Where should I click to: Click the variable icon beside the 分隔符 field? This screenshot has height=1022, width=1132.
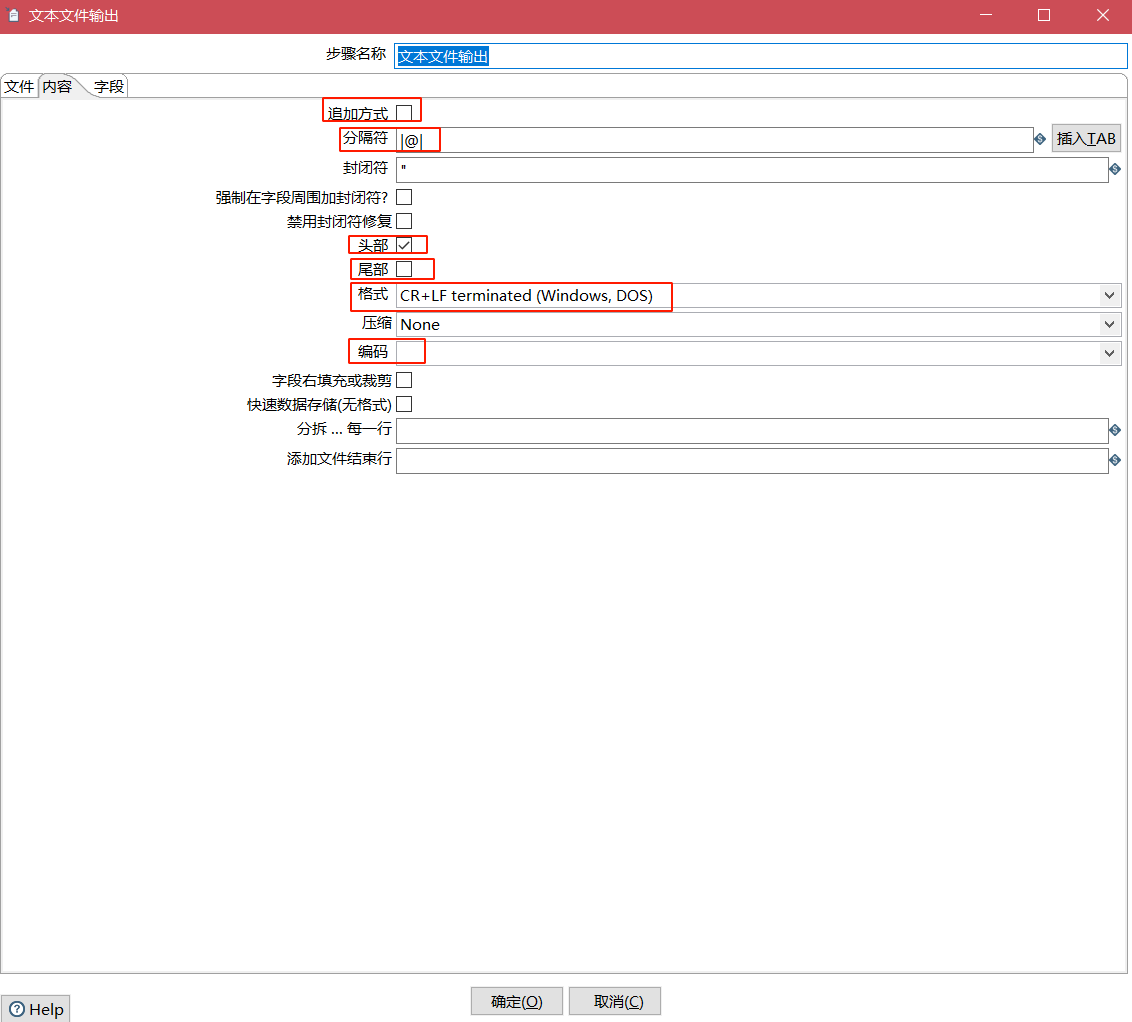coord(1040,139)
